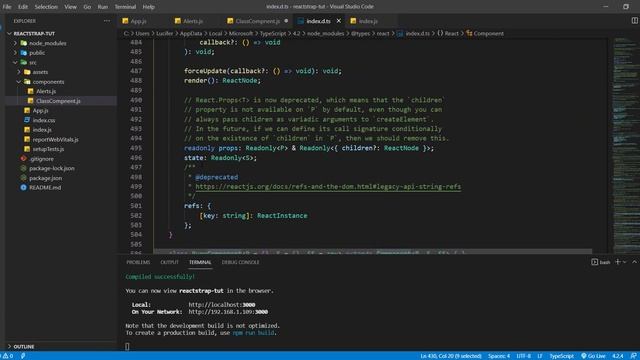Screen dimensions: 640x360
Task: Switch to the index.js editor tab
Action: [x=368, y=21]
